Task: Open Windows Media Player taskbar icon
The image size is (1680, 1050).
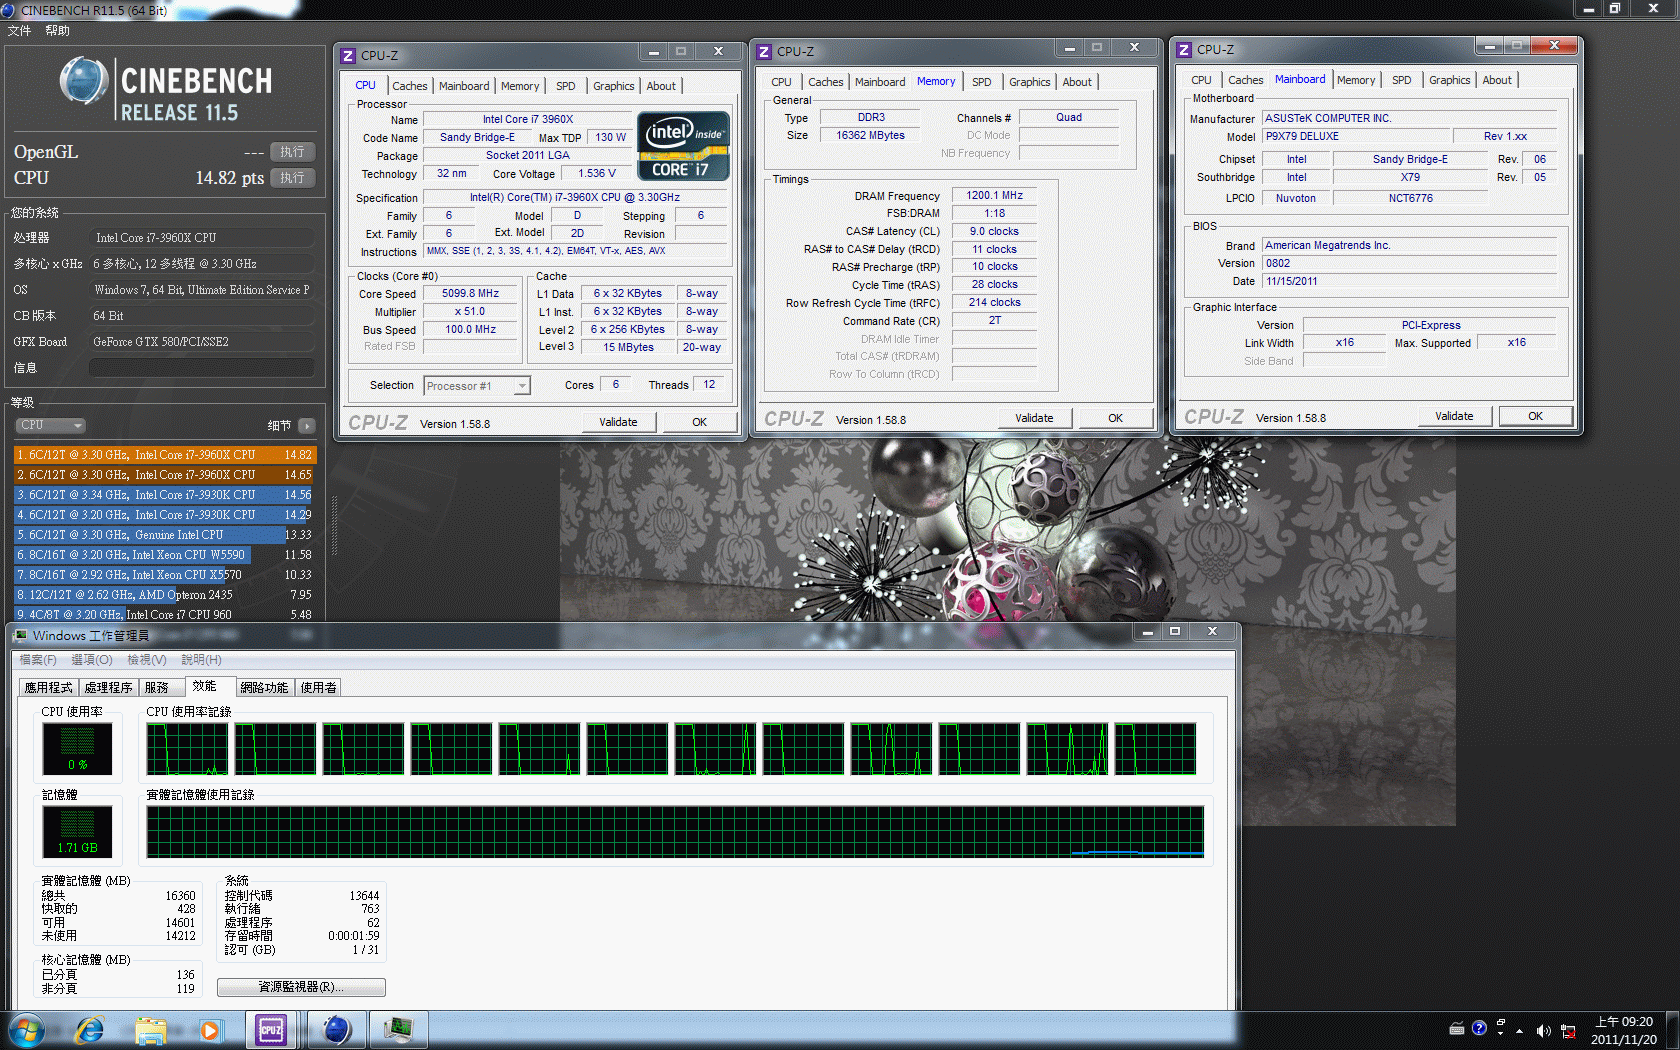Action: (x=210, y=1030)
